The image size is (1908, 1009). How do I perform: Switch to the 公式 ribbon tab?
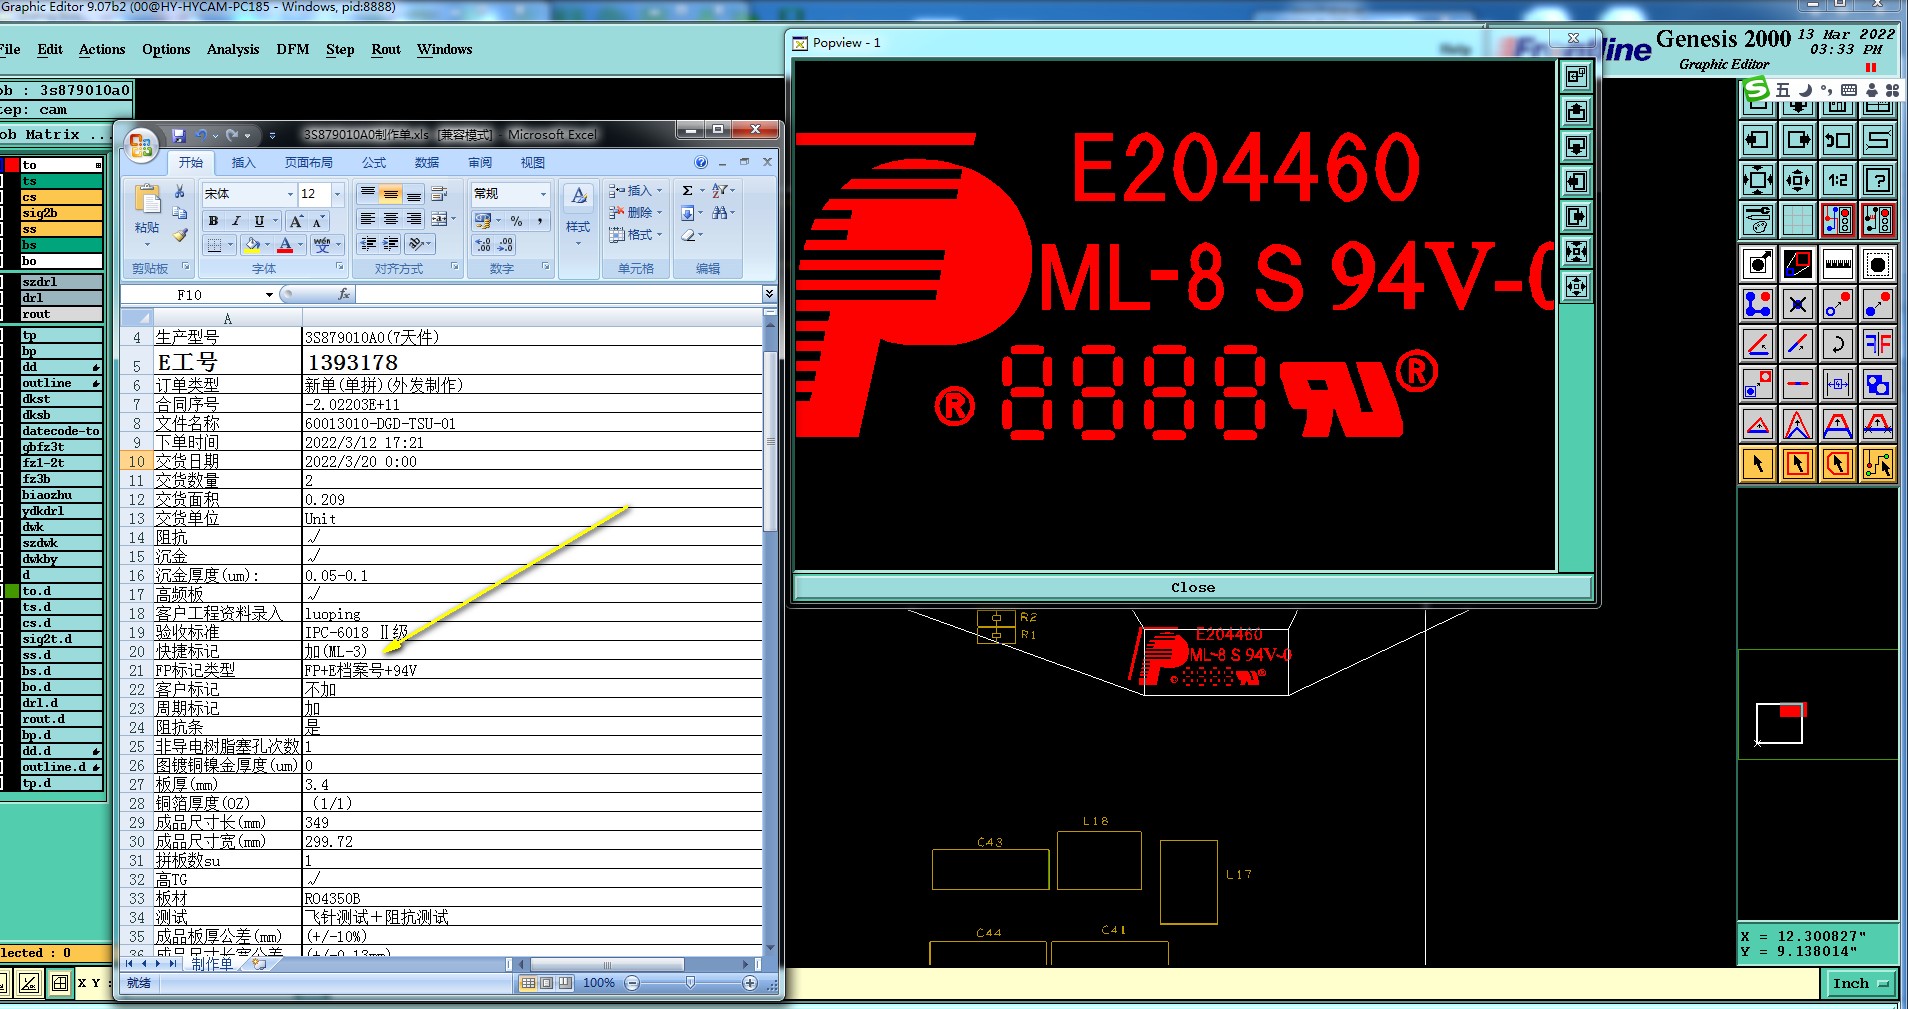374,162
